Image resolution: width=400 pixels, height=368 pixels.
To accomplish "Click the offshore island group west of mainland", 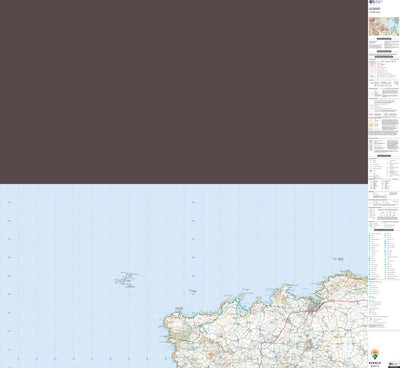I will [x=126, y=279].
